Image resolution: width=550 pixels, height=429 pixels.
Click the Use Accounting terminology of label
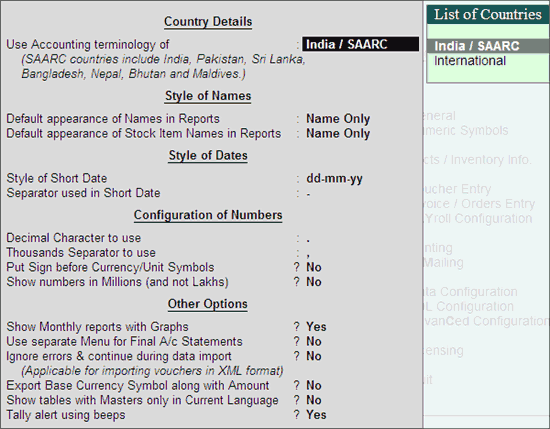coord(88,45)
